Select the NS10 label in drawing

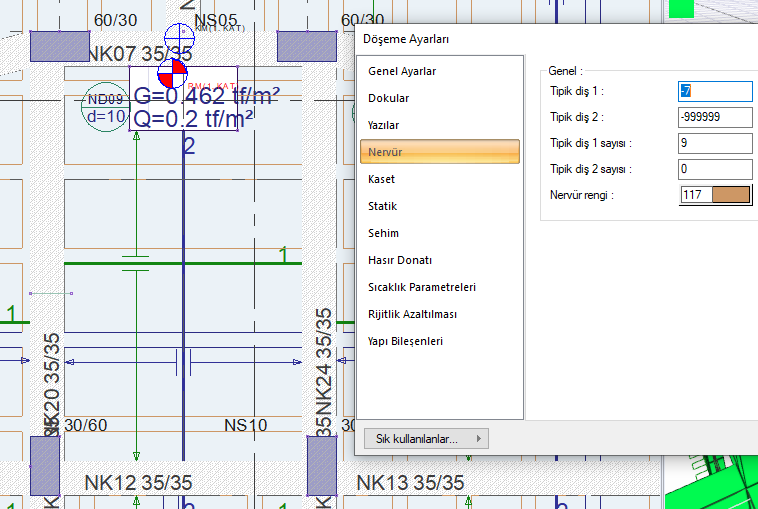click(246, 425)
